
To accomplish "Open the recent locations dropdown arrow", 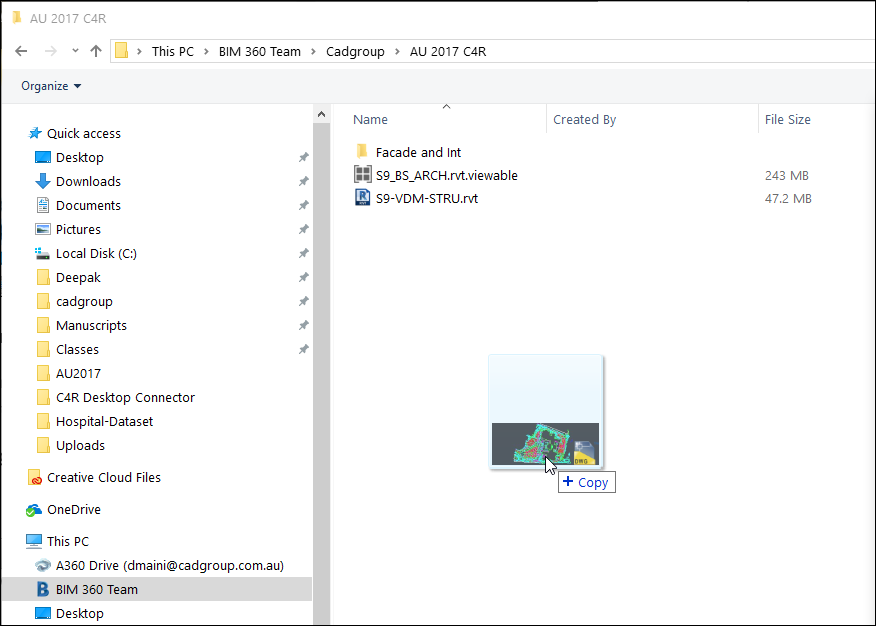I will click(75, 51).
